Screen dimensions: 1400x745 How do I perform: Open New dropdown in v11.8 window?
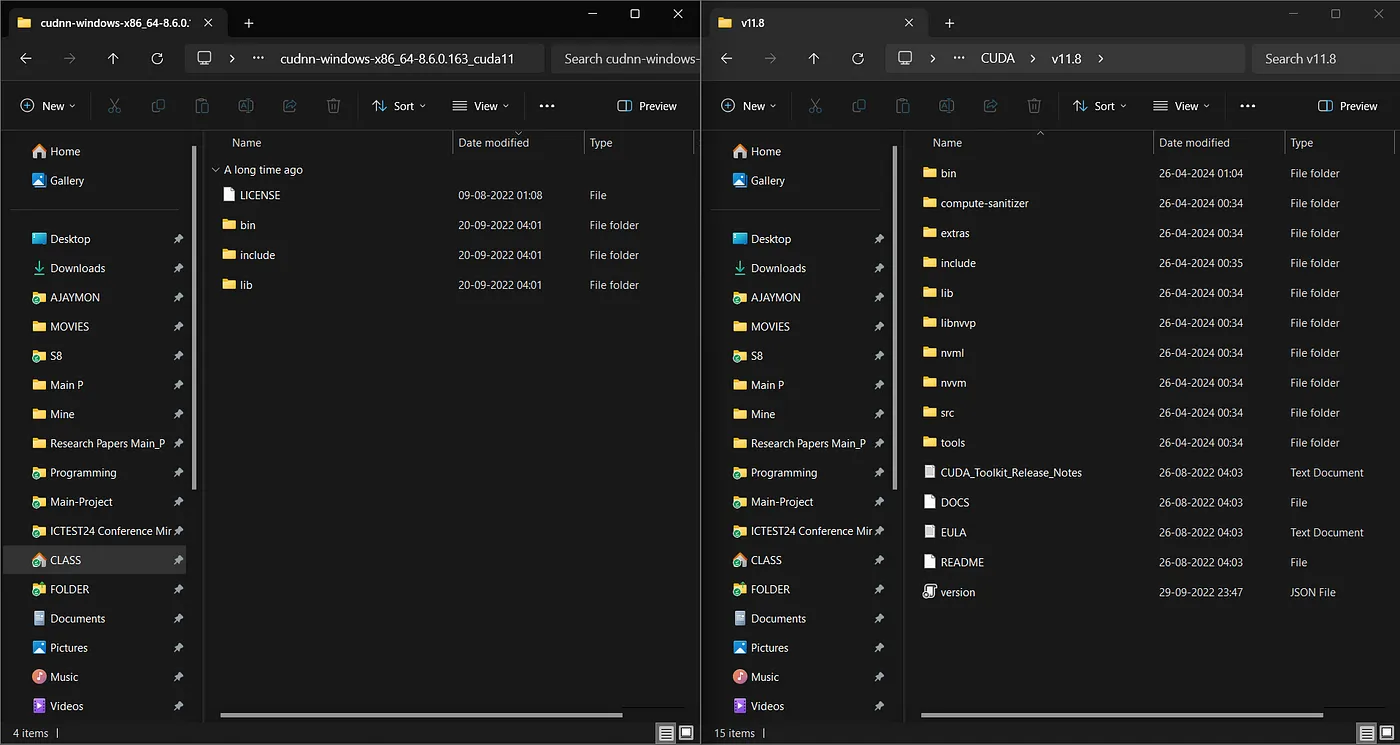(748, 106)
